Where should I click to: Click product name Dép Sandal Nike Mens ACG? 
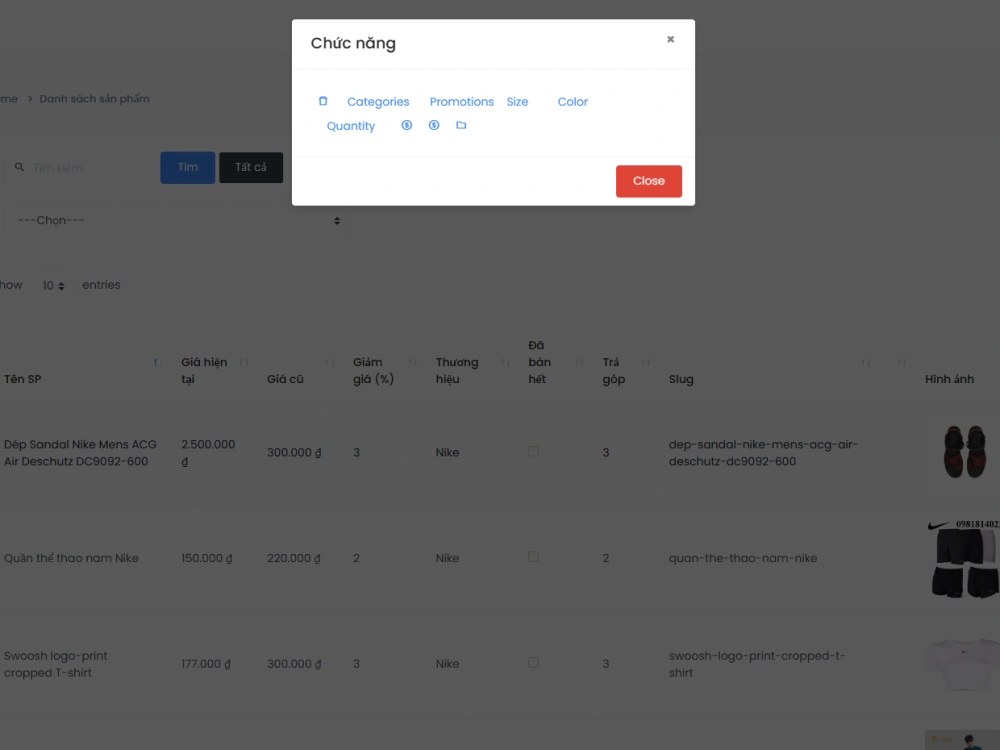80,453
